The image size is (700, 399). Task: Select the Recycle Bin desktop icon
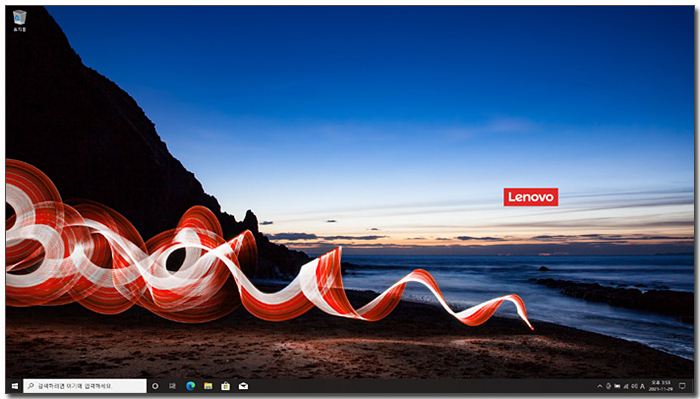coord(19,21)
